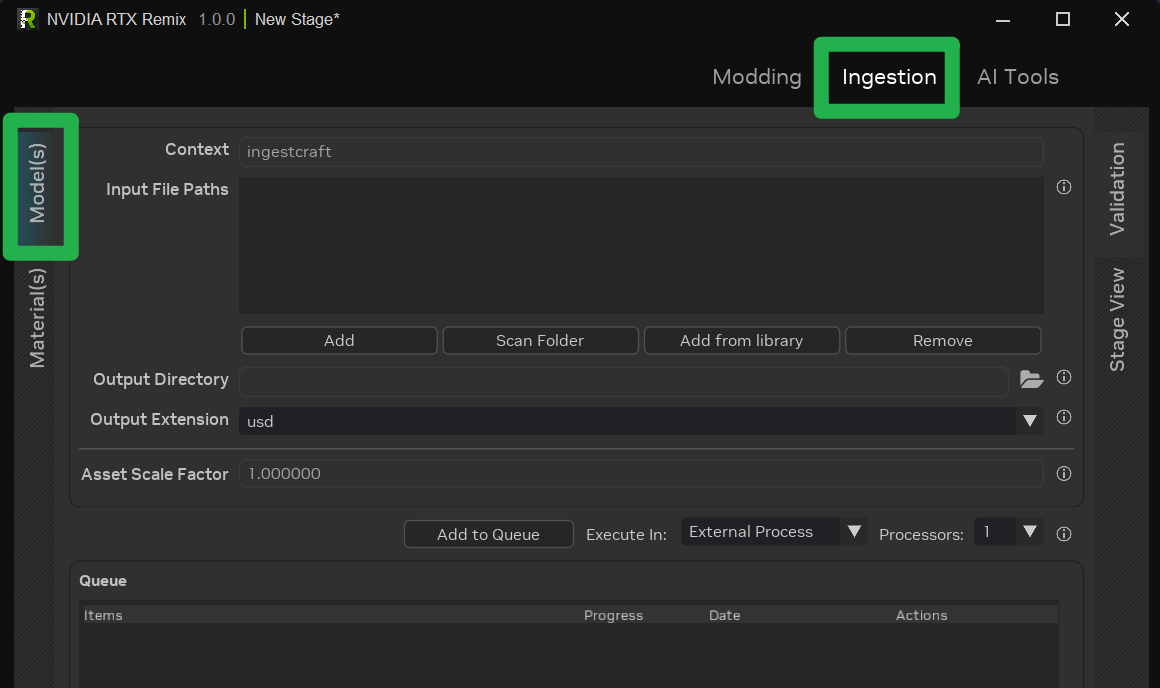The image size is (1160, 688).
Task: Click info icon beside Input File Paths
Action: [1063, 187]
